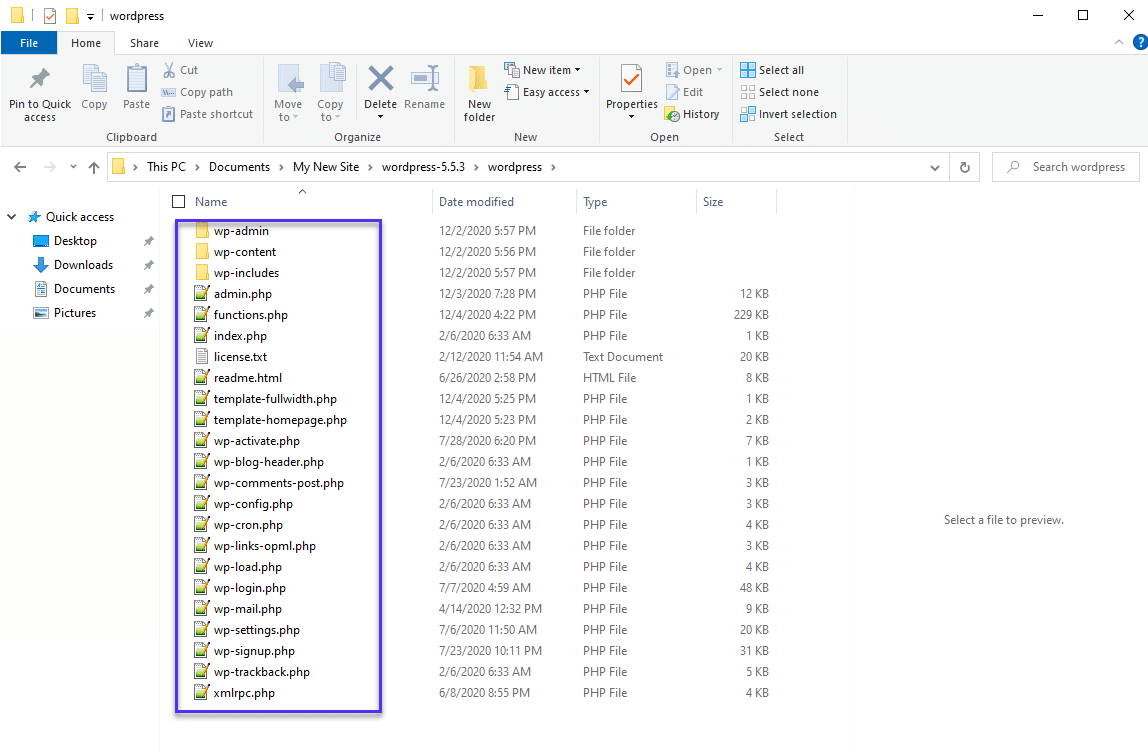Image resolution: width=1148 pixels, height=752 pixels.
Task: Click inside the Search wordpress box
Action: click(x=1065, y=166)
